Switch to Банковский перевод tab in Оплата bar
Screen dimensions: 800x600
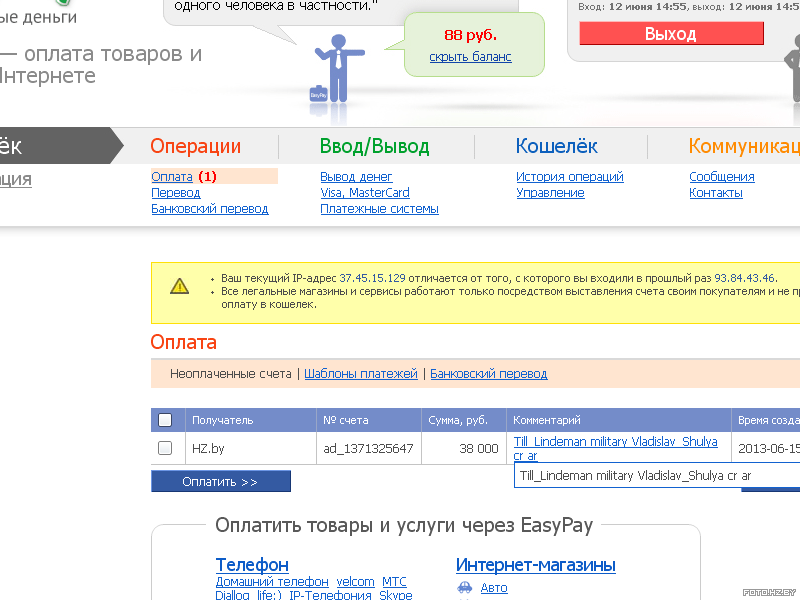click(x=488, y=374)
